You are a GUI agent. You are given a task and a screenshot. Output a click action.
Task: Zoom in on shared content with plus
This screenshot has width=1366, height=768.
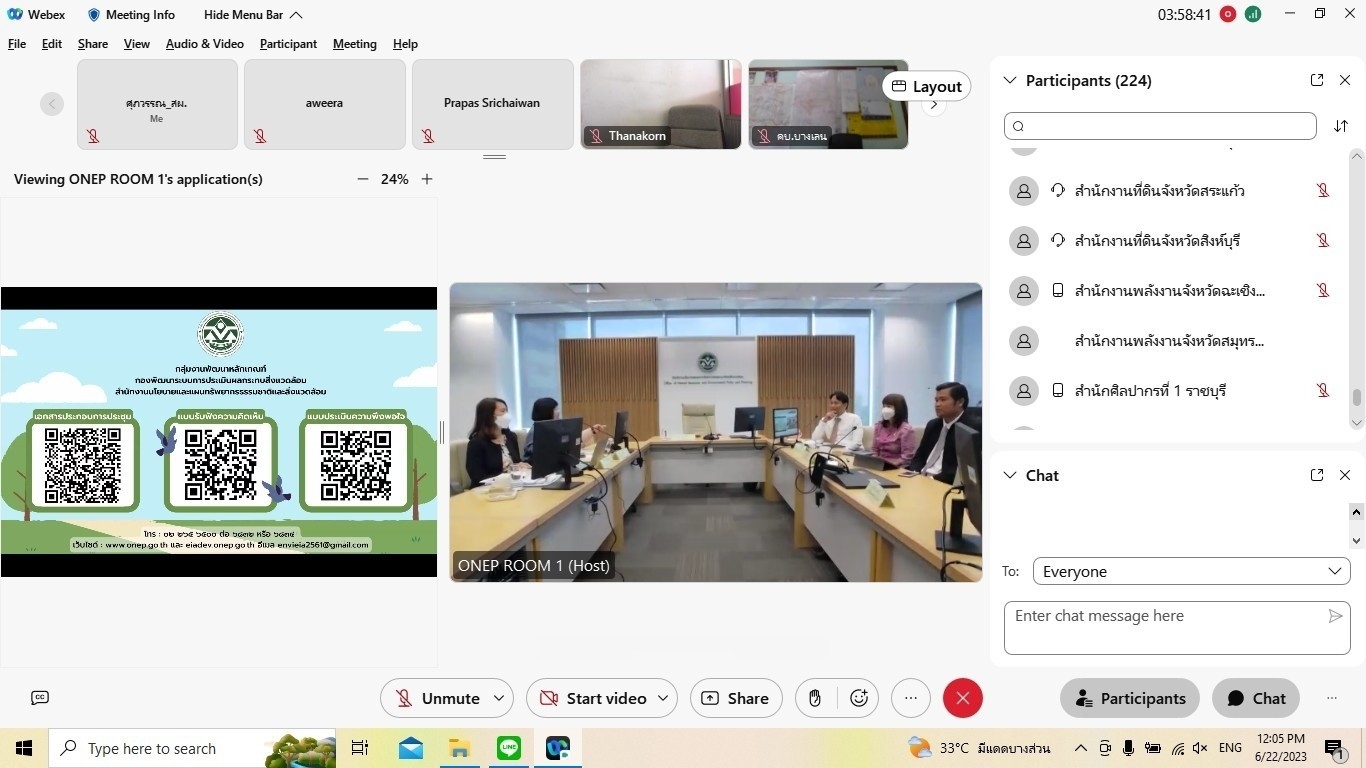tap(427, 179)
